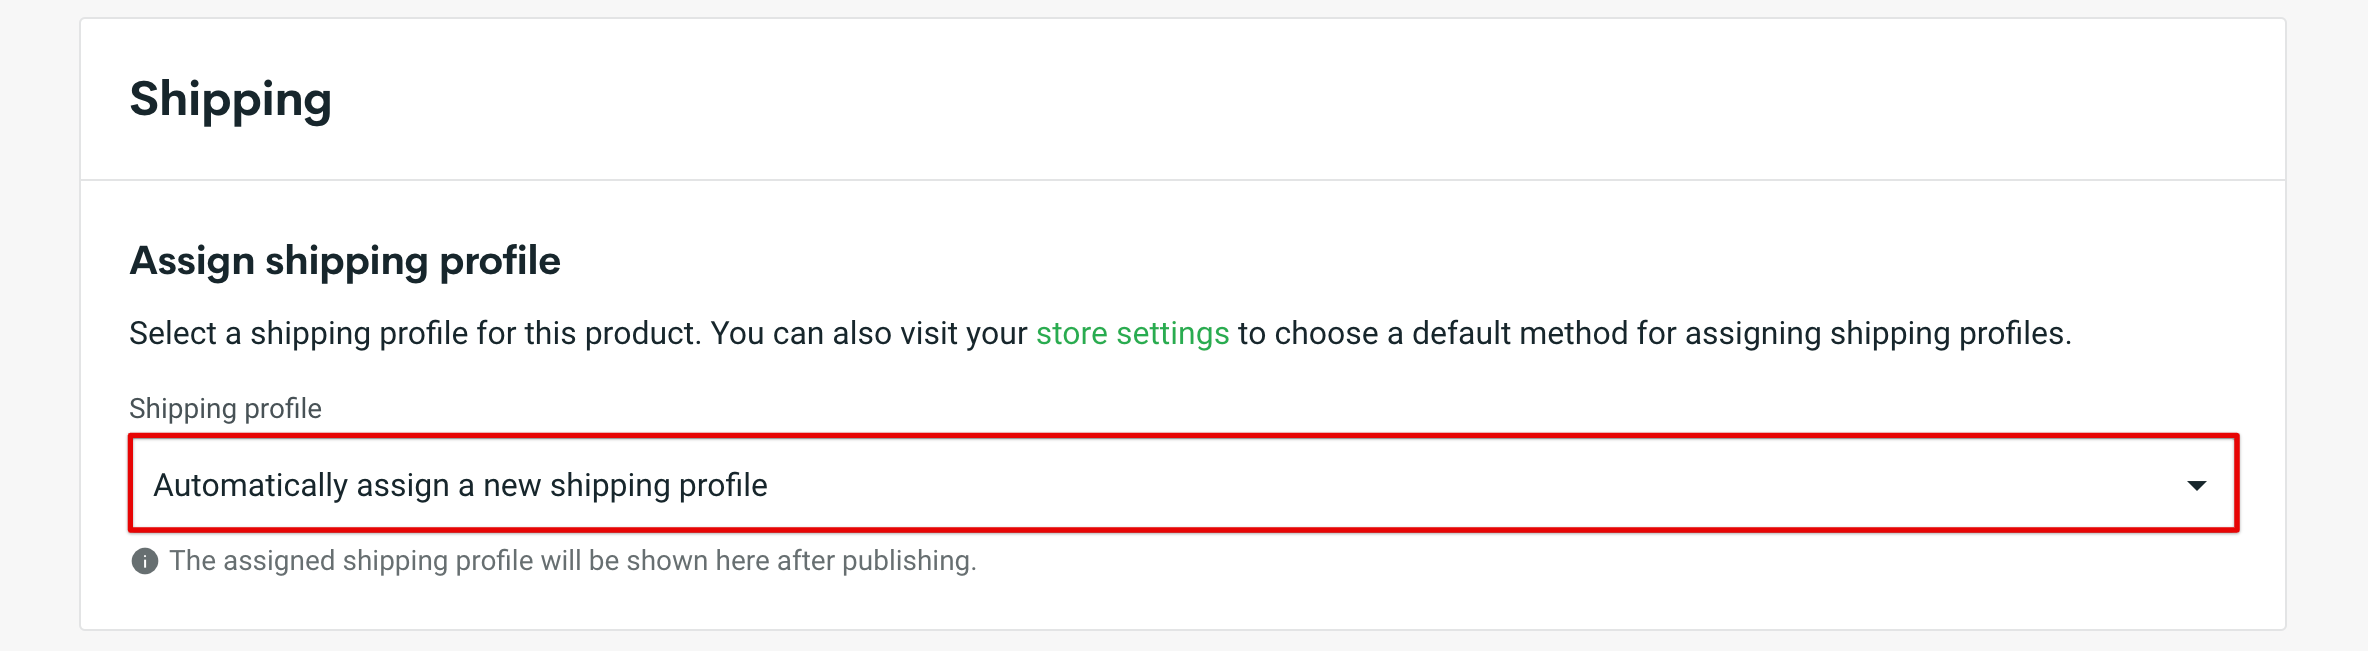The width and height of the screenshot is (2368, 651).
Task: Click the Assign shipping profile header
Action: (344, 260)
